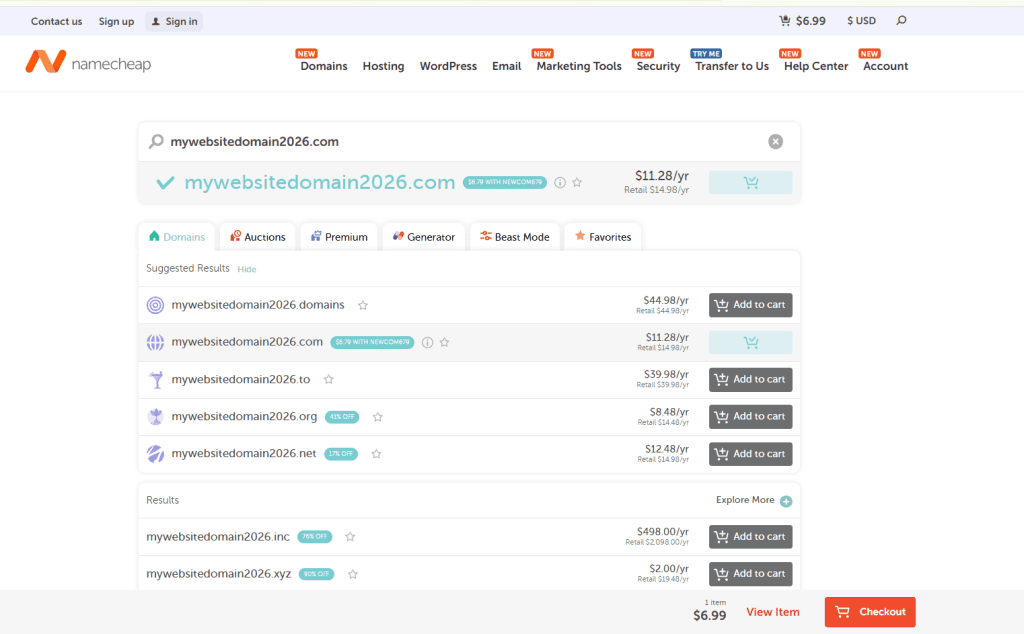Viewport: 1024px width, 634px height.
Task: Add mywebsitedomain2026.xyz to cart
Action: coord(750,574)
